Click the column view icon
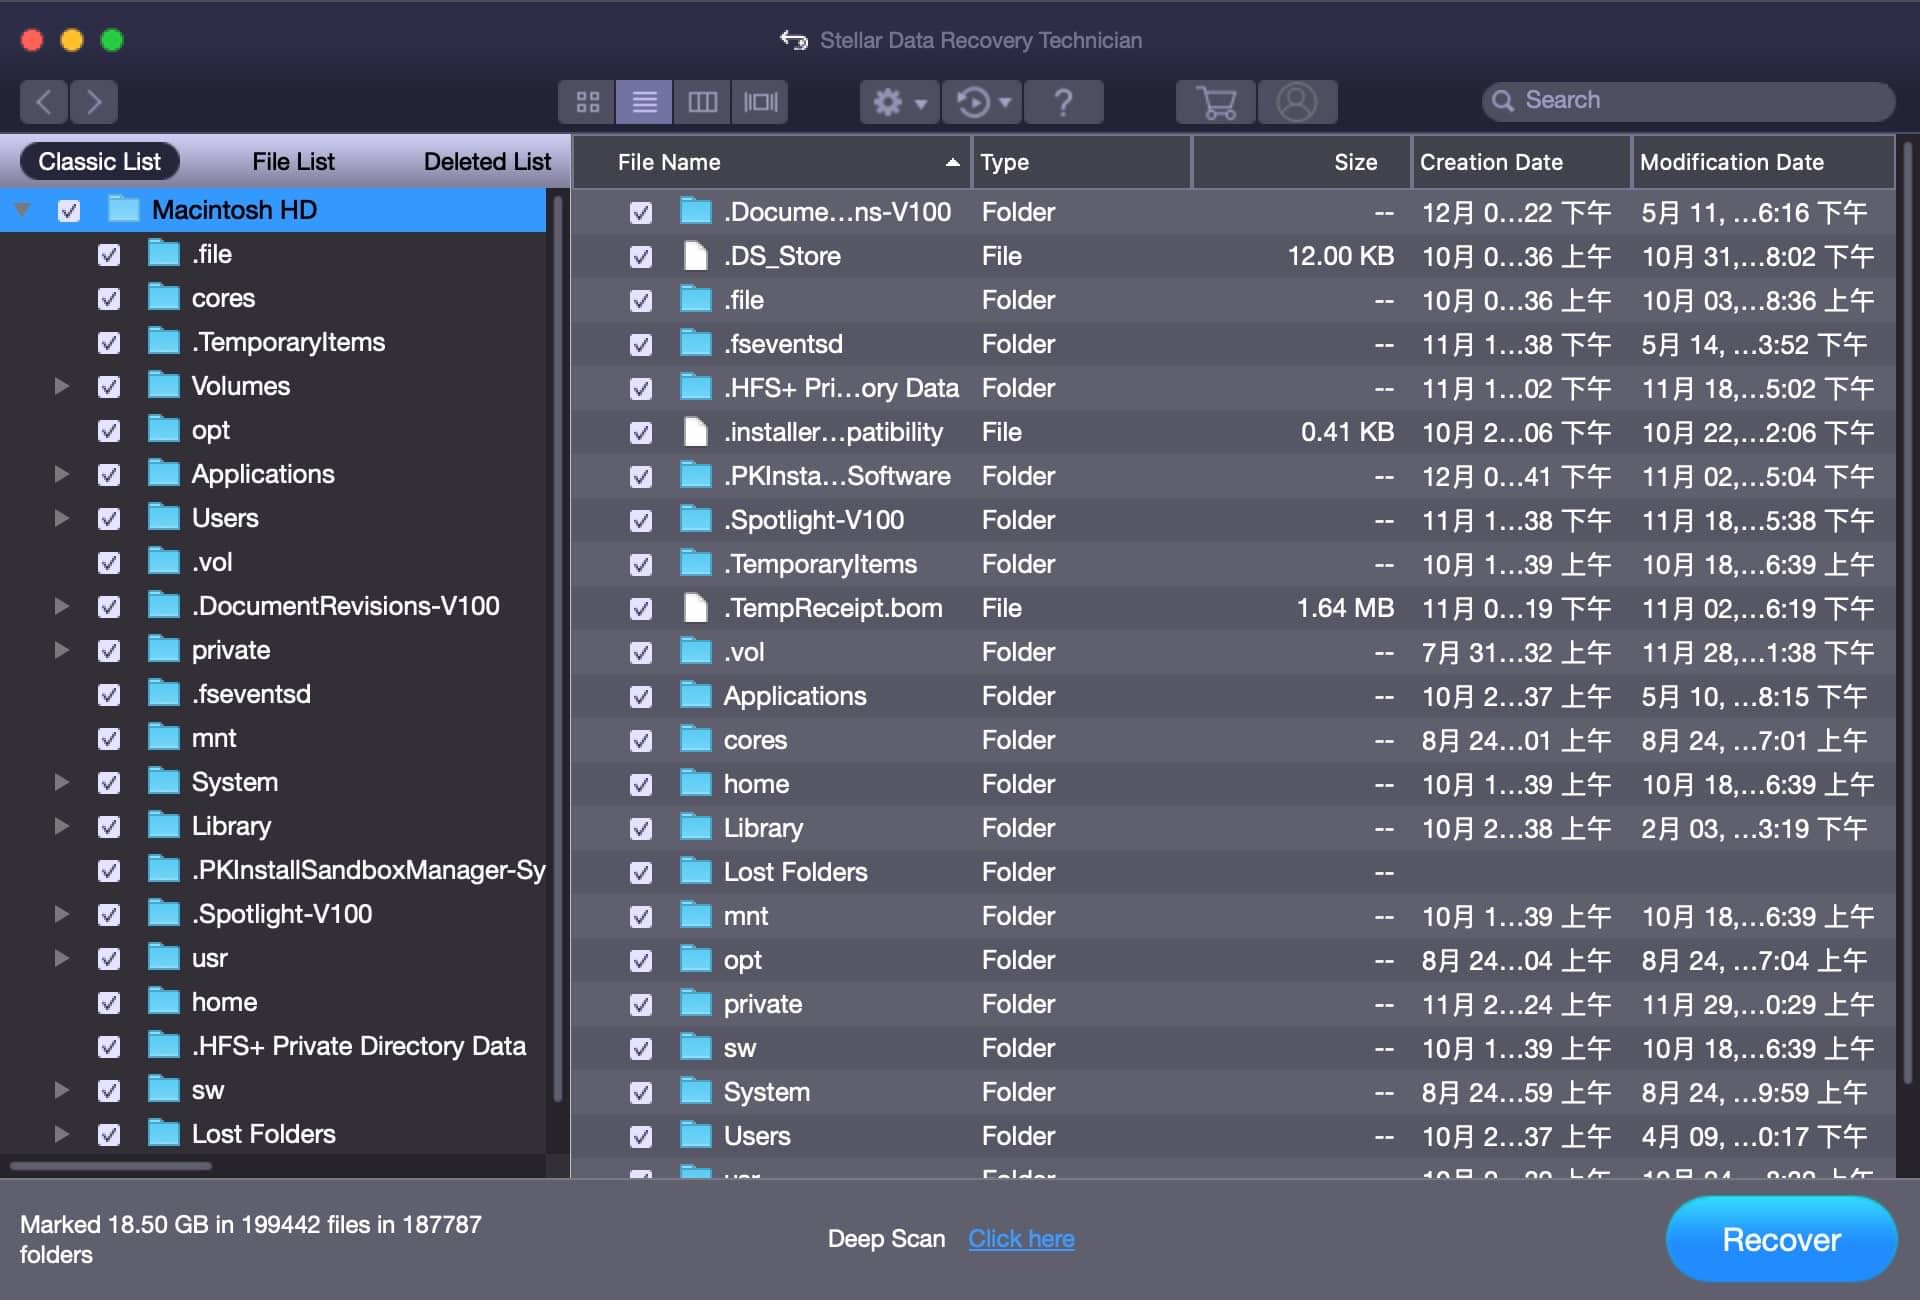 (x=700, y=99)
